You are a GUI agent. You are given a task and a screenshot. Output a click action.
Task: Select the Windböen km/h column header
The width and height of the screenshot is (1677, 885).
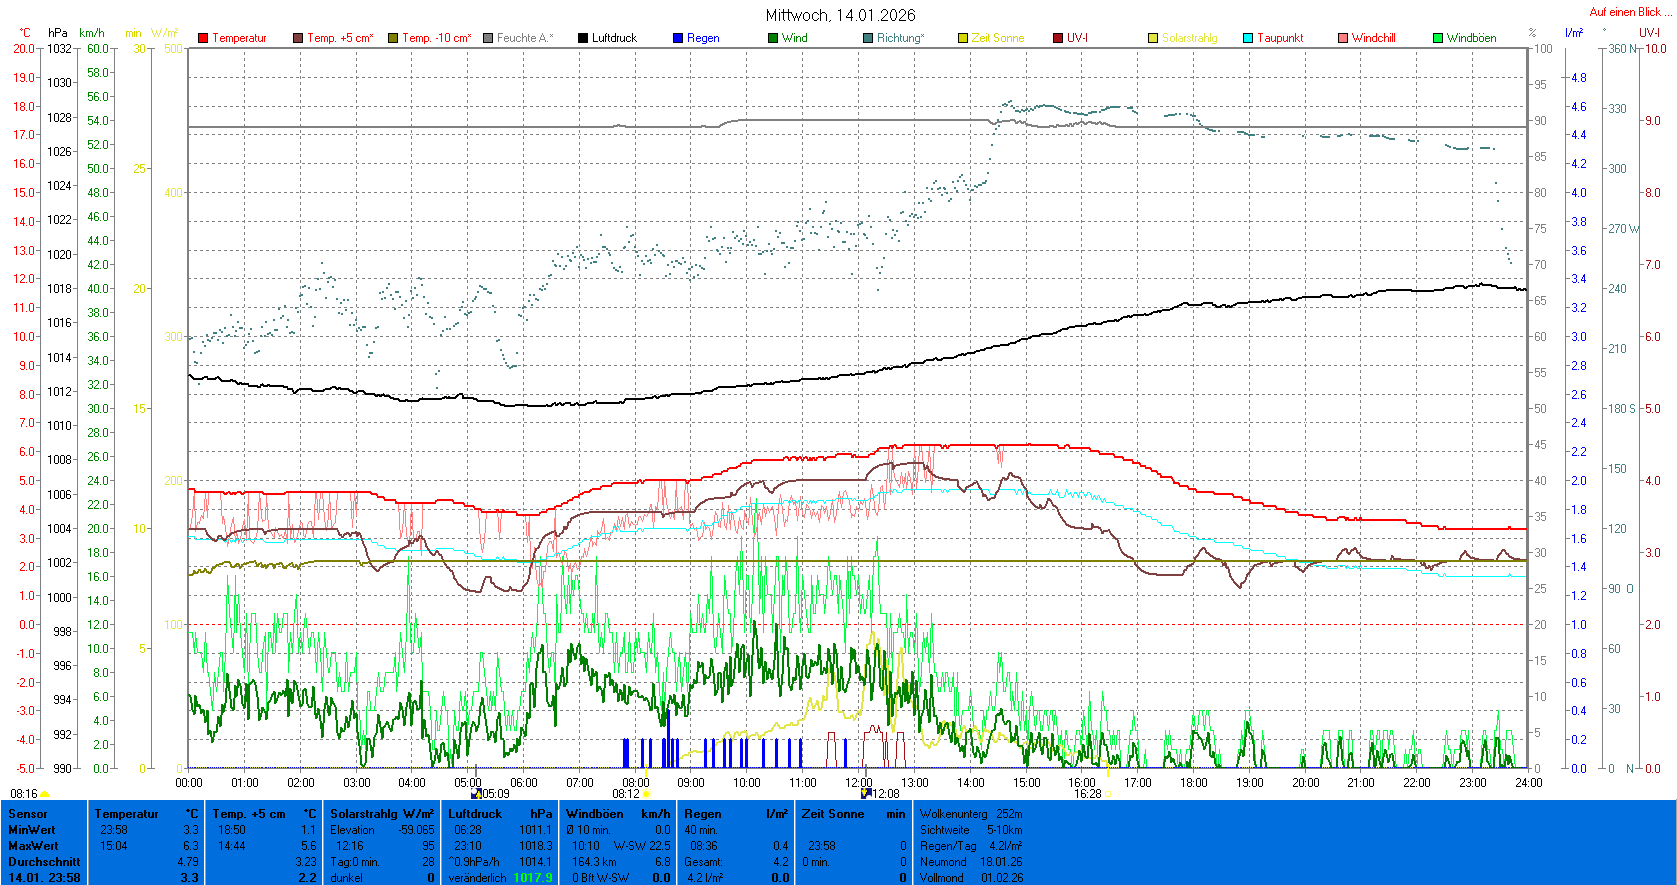click(617, 814)
